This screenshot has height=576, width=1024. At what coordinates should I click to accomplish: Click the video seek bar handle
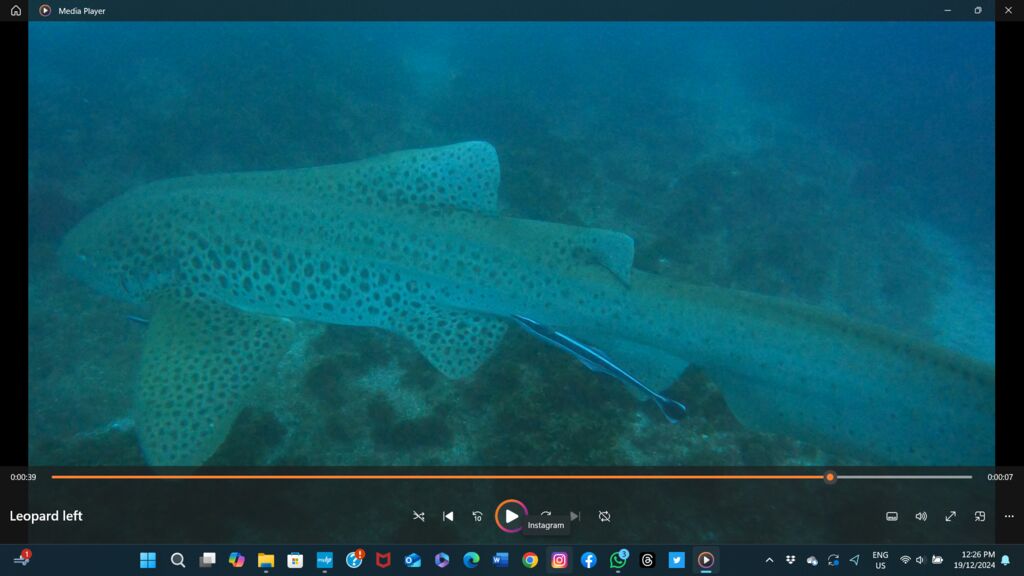point(830,477)
